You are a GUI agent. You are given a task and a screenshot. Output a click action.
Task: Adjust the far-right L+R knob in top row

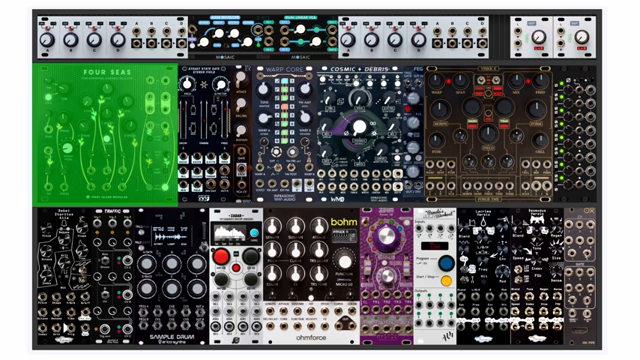pyautogui.click(x=581, y=38)
